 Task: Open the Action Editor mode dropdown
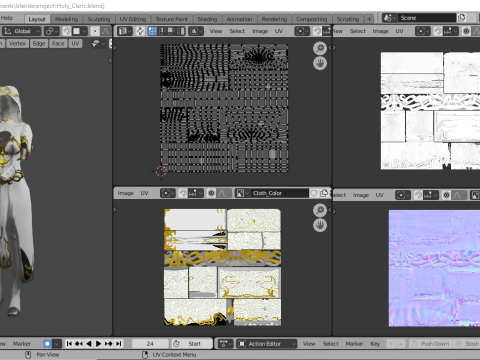coord(267,343)
